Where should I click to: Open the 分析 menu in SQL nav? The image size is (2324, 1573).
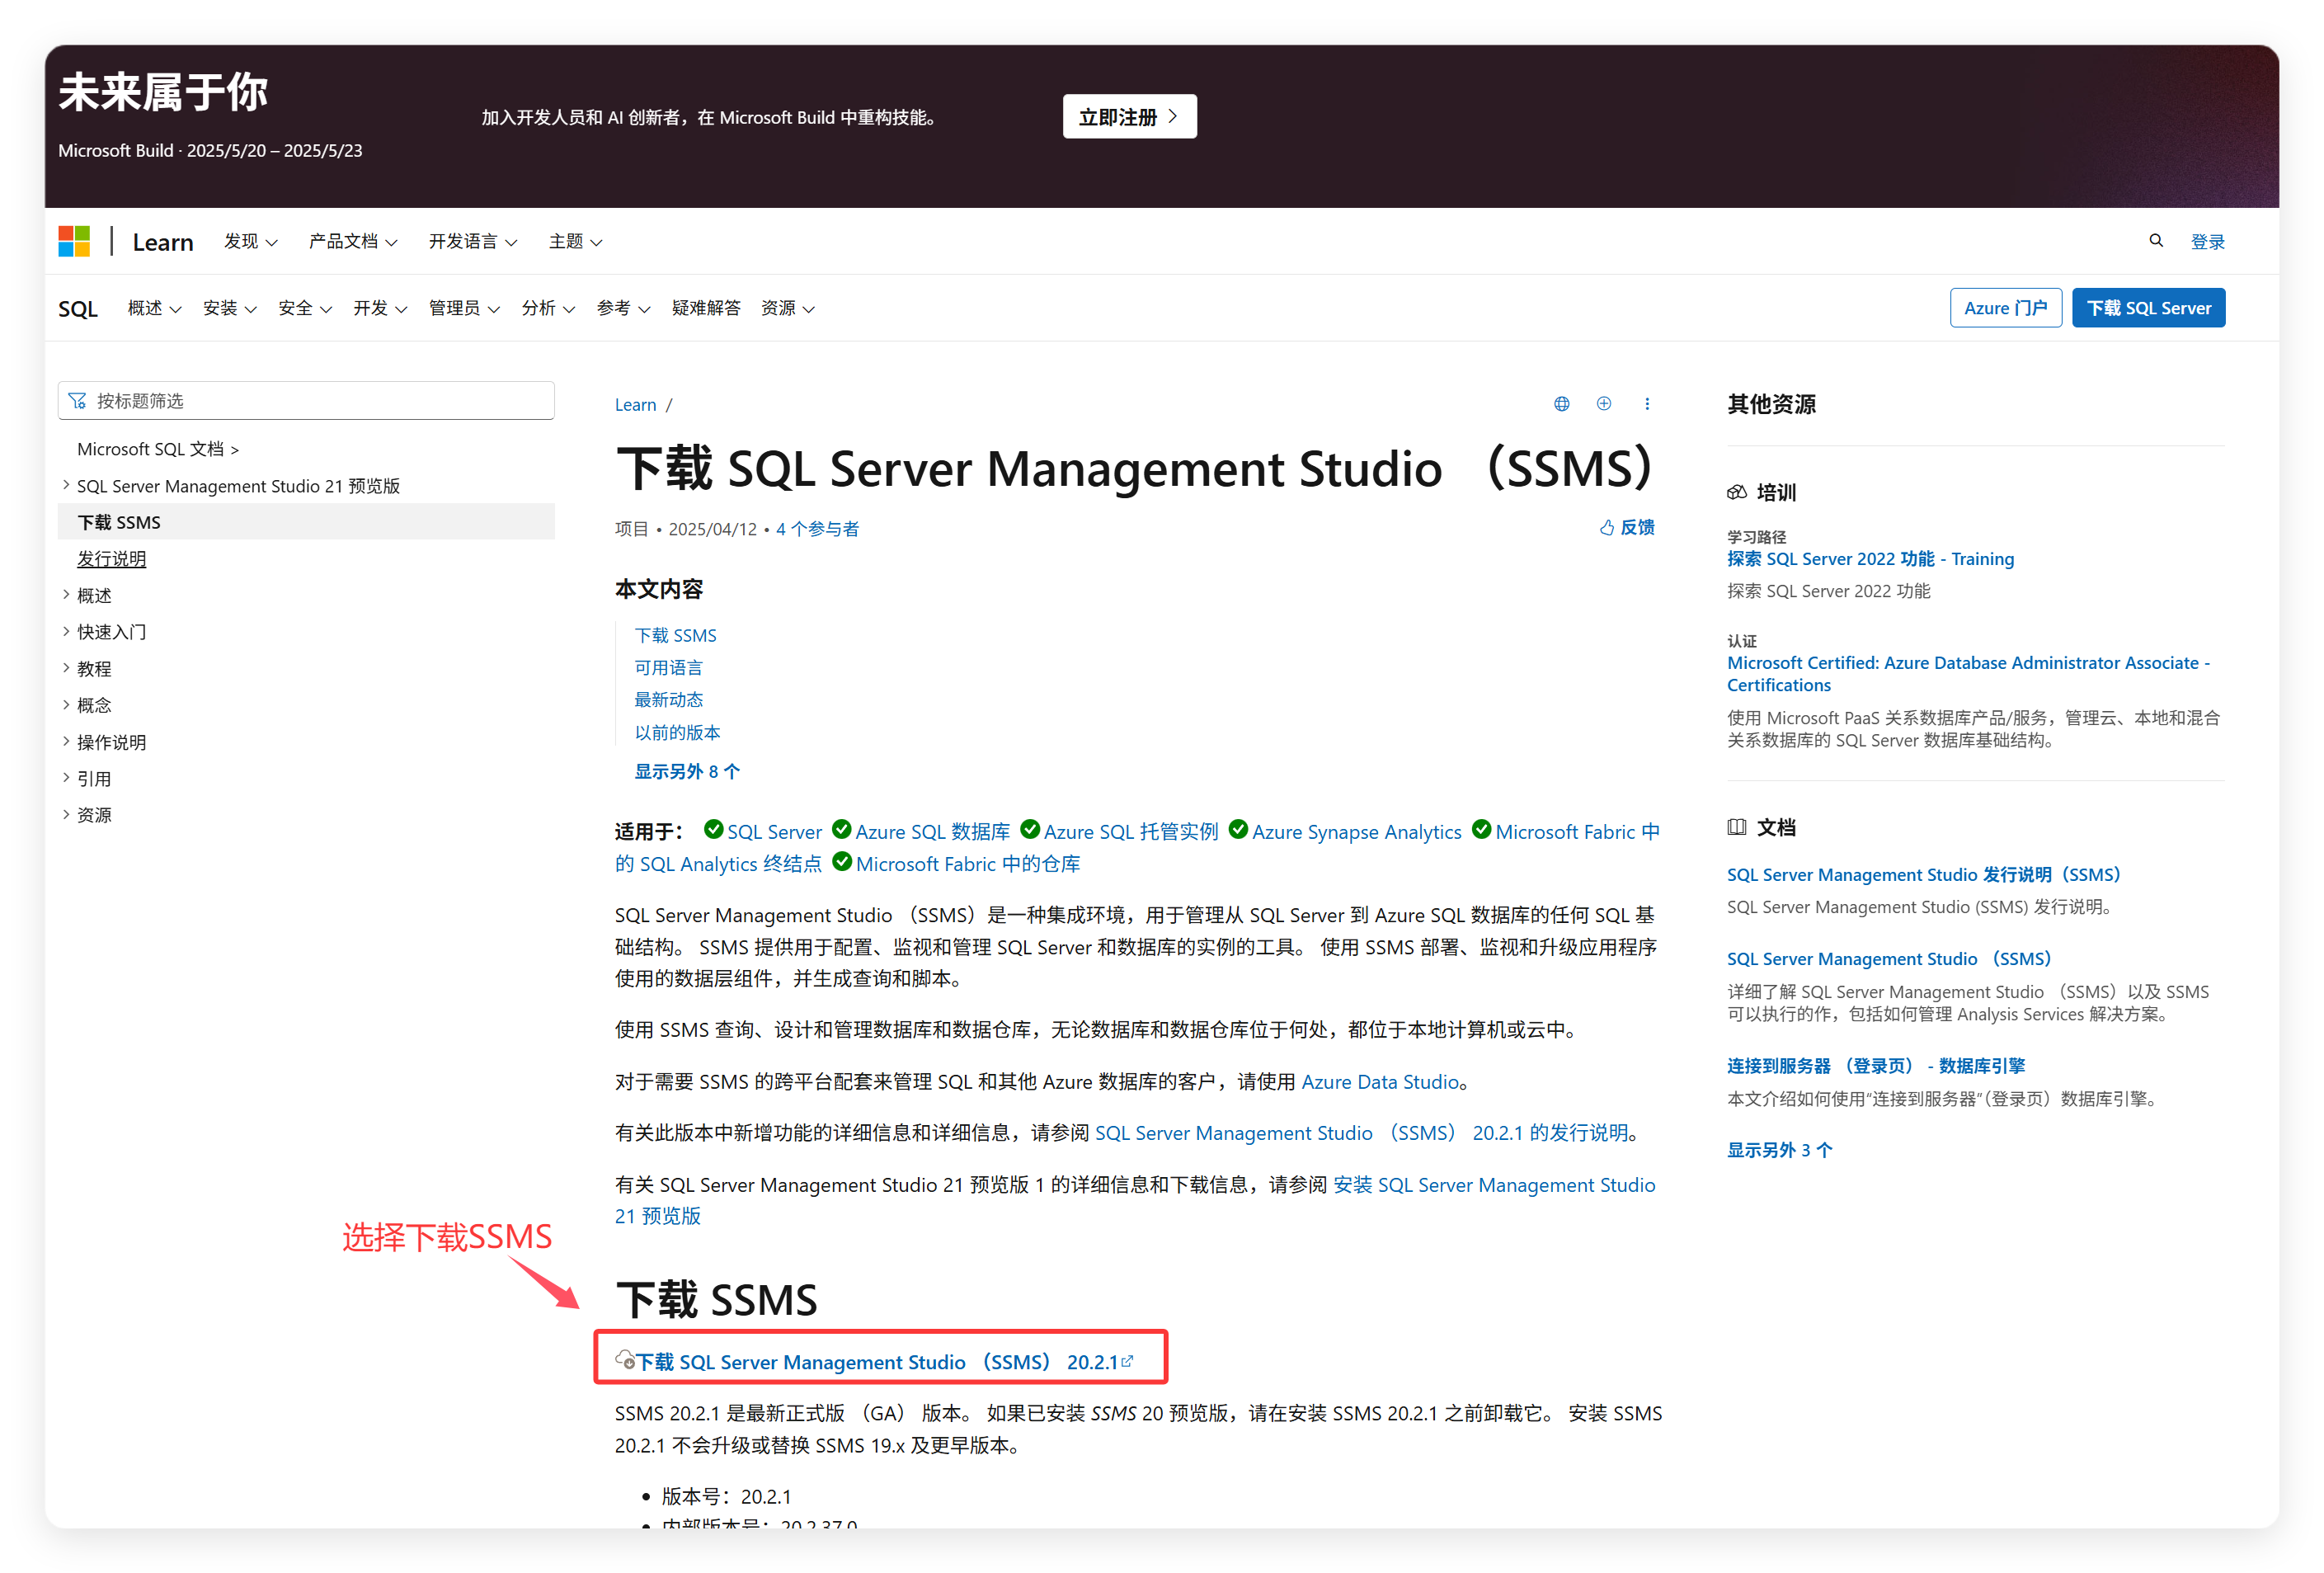(548, 308)
